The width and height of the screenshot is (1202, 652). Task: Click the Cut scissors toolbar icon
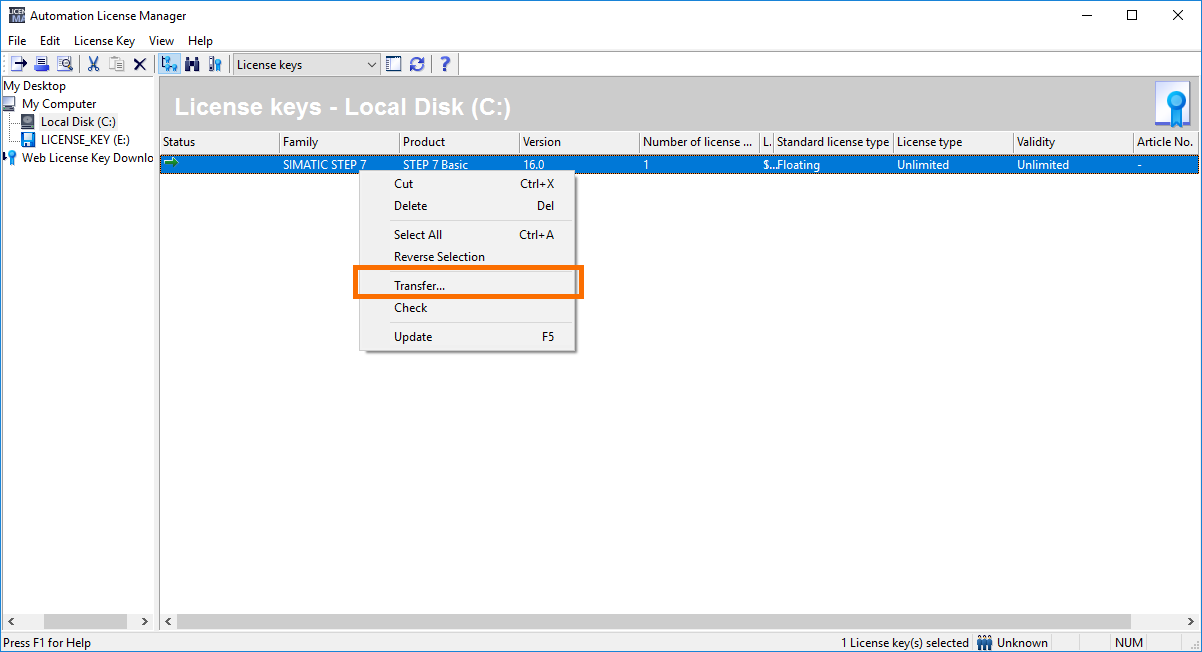[93, 64]
